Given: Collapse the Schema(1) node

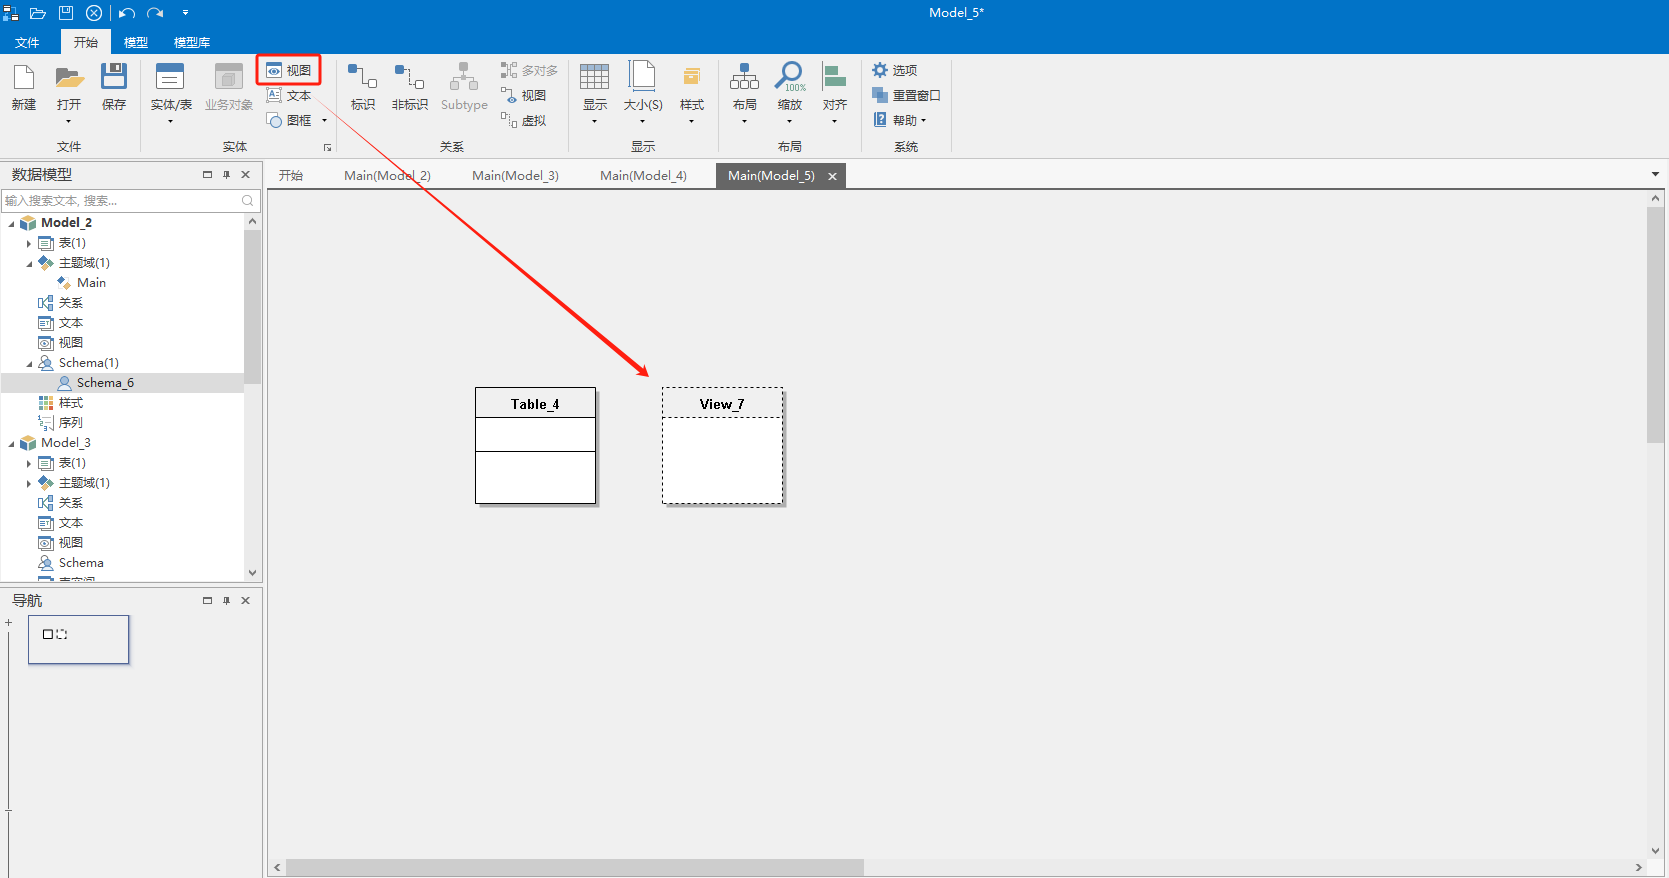Looking at the screenshot, I should (x=29, y=363).
